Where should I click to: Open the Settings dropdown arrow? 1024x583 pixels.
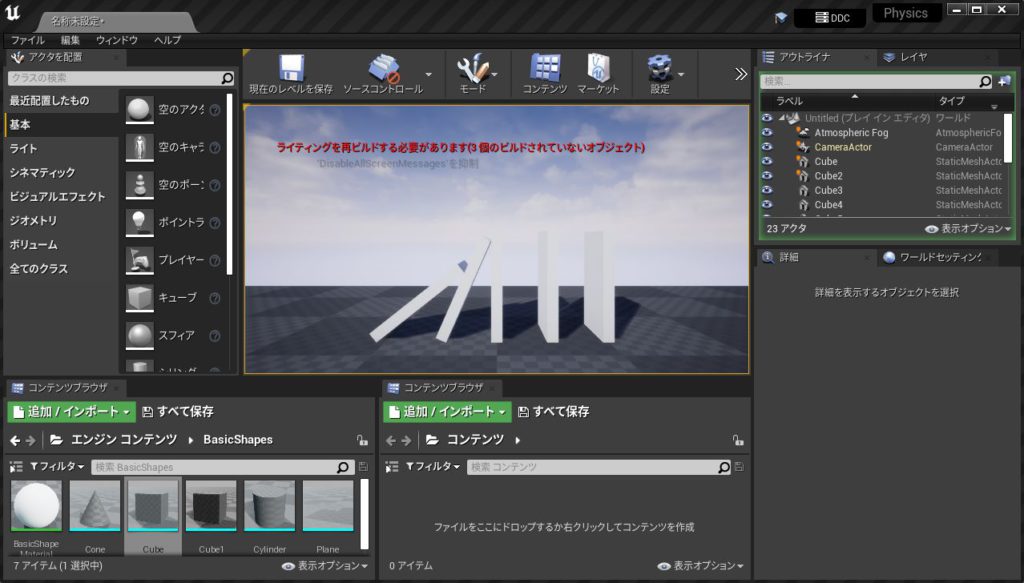pyautogui.click(x=681, y=74)
